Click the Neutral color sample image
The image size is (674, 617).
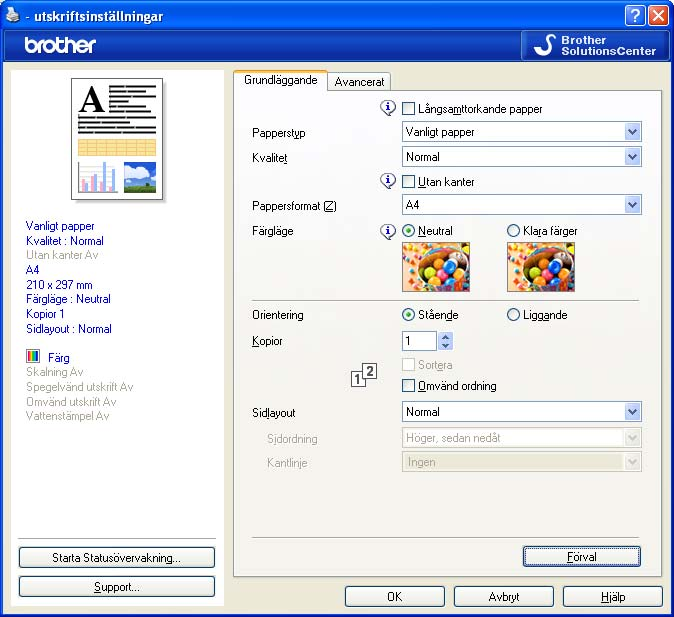[436, 267]
